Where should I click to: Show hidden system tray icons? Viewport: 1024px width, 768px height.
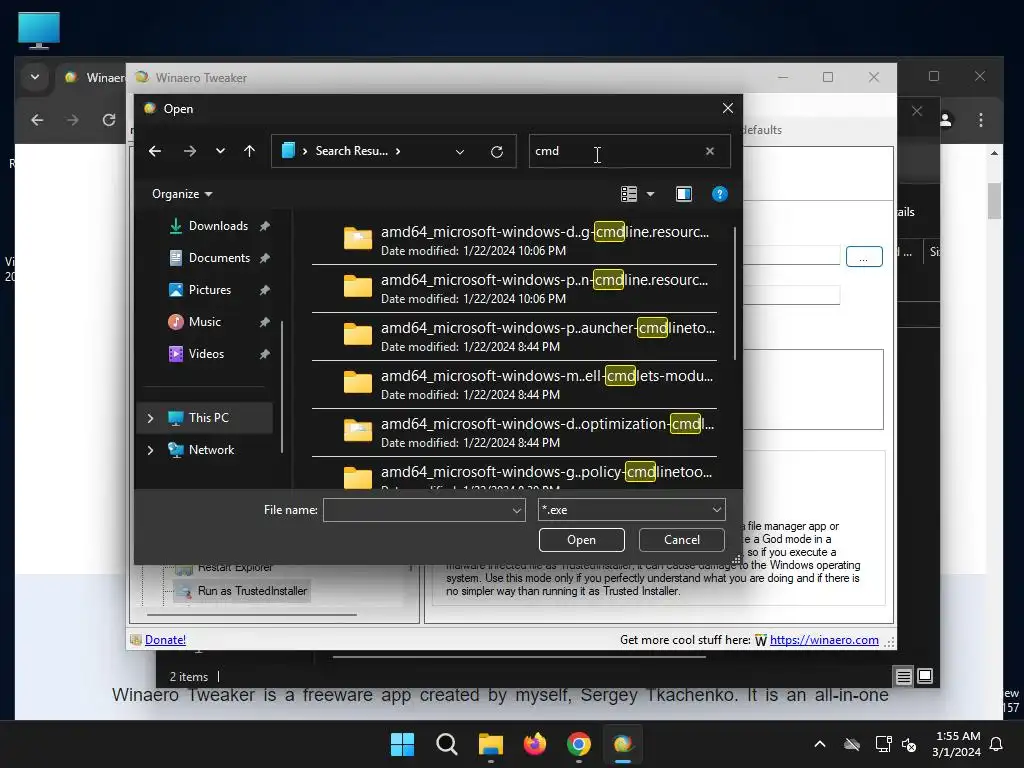pyautogui.click(x=820, y=744)
